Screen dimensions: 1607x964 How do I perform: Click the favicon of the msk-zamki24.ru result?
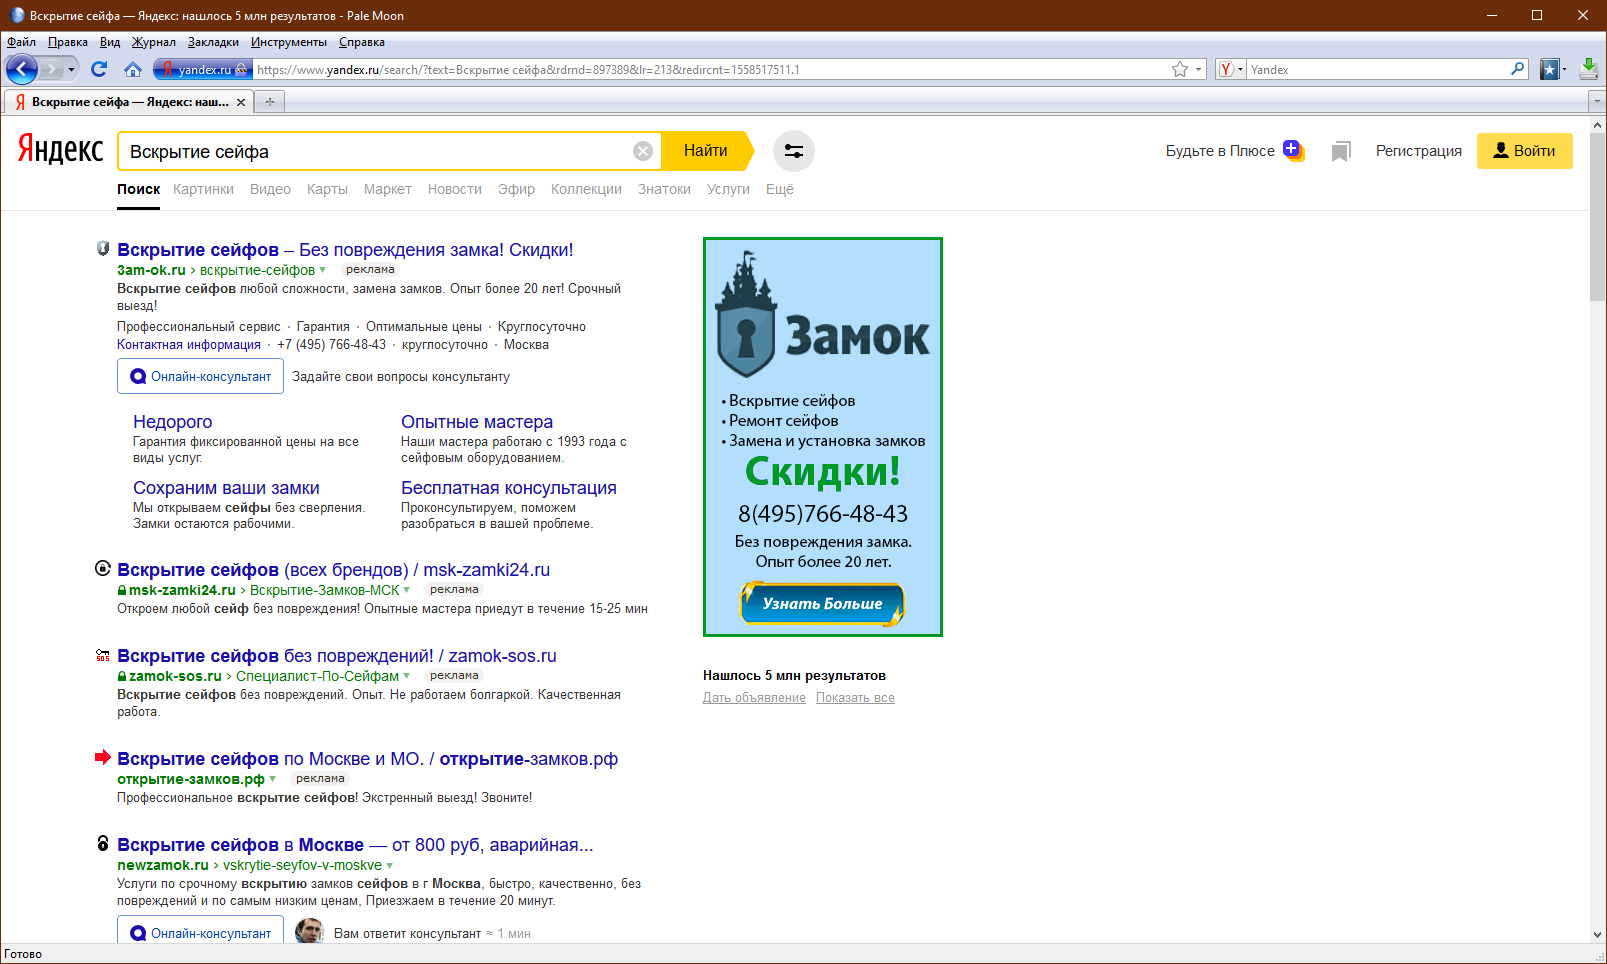[x=102, y=569]
